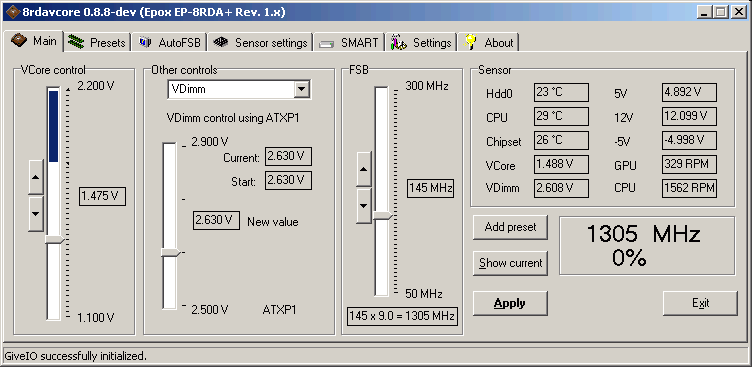Viewport: 752px width, 367px height.
Task: Maximize the 8rdavcore window
Action: [720, 12]
